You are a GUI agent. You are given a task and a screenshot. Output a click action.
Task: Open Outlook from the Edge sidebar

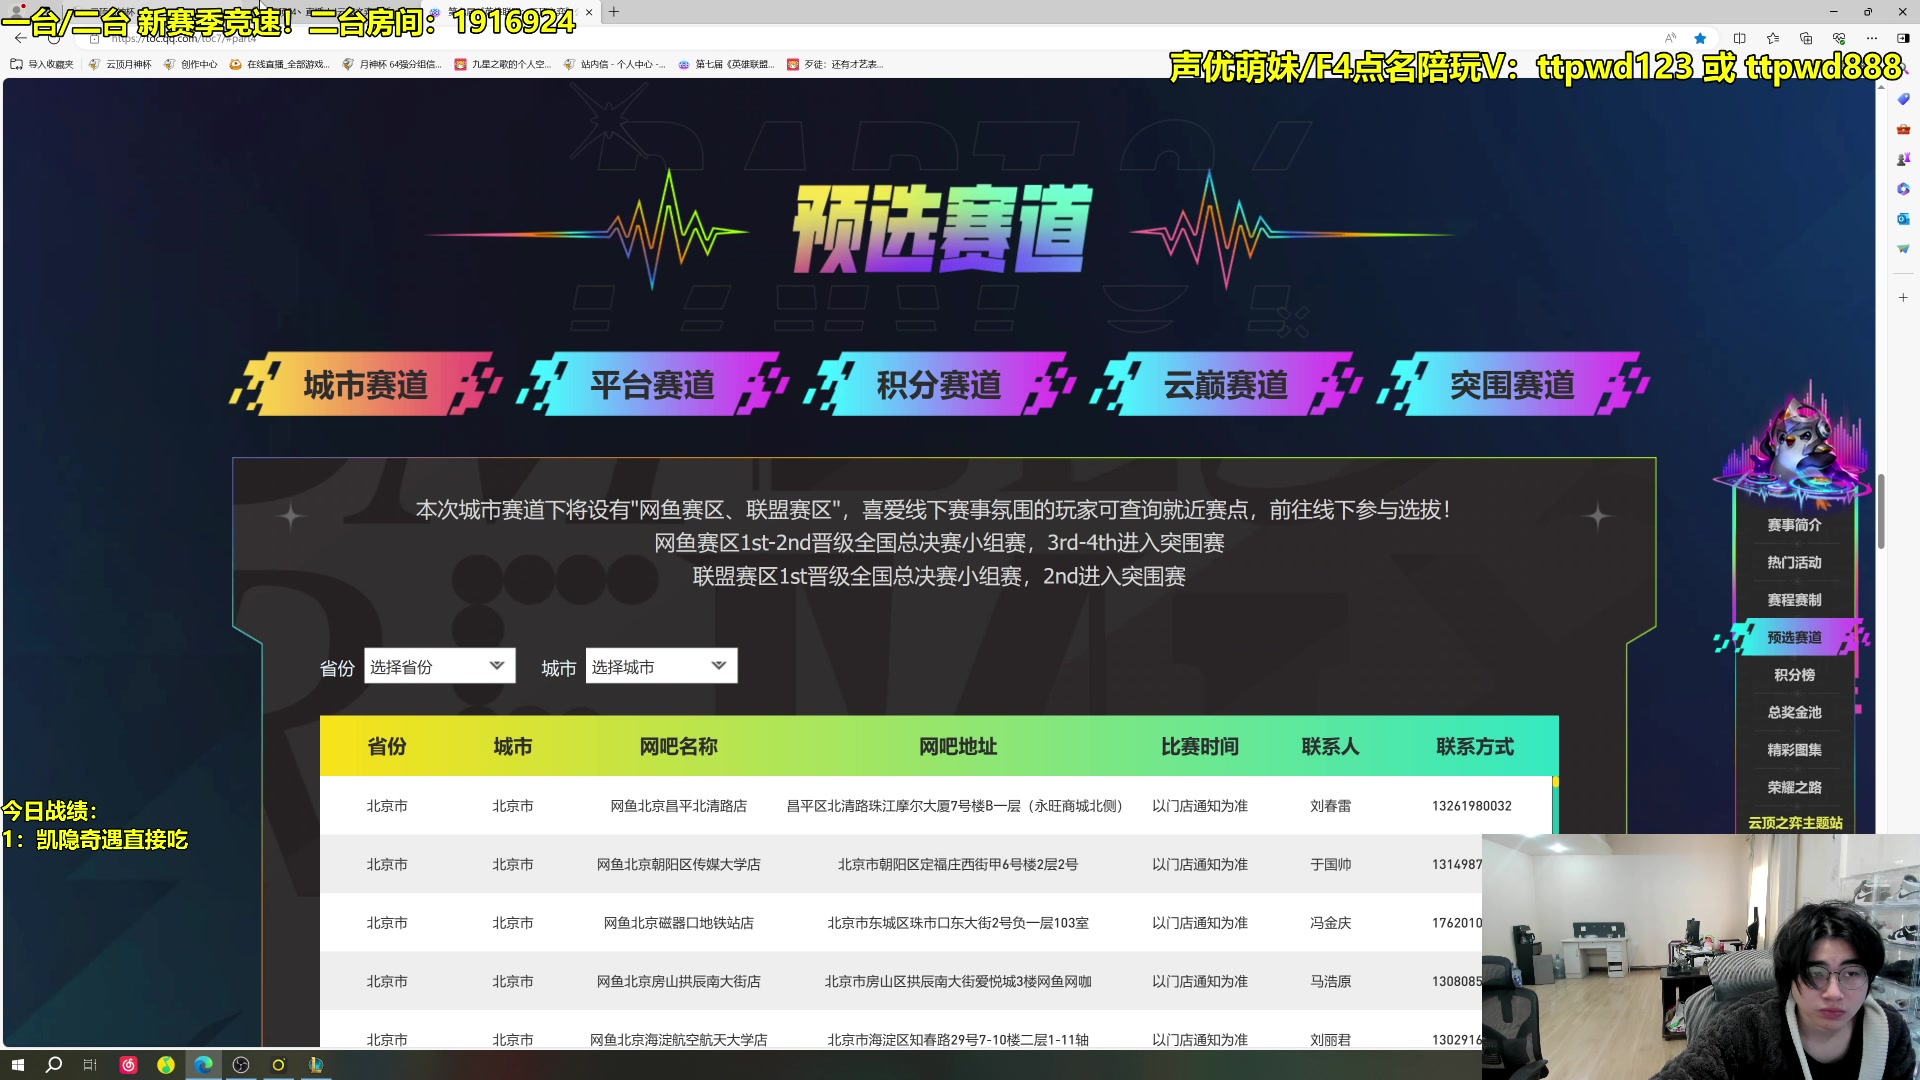(1903, 219)
